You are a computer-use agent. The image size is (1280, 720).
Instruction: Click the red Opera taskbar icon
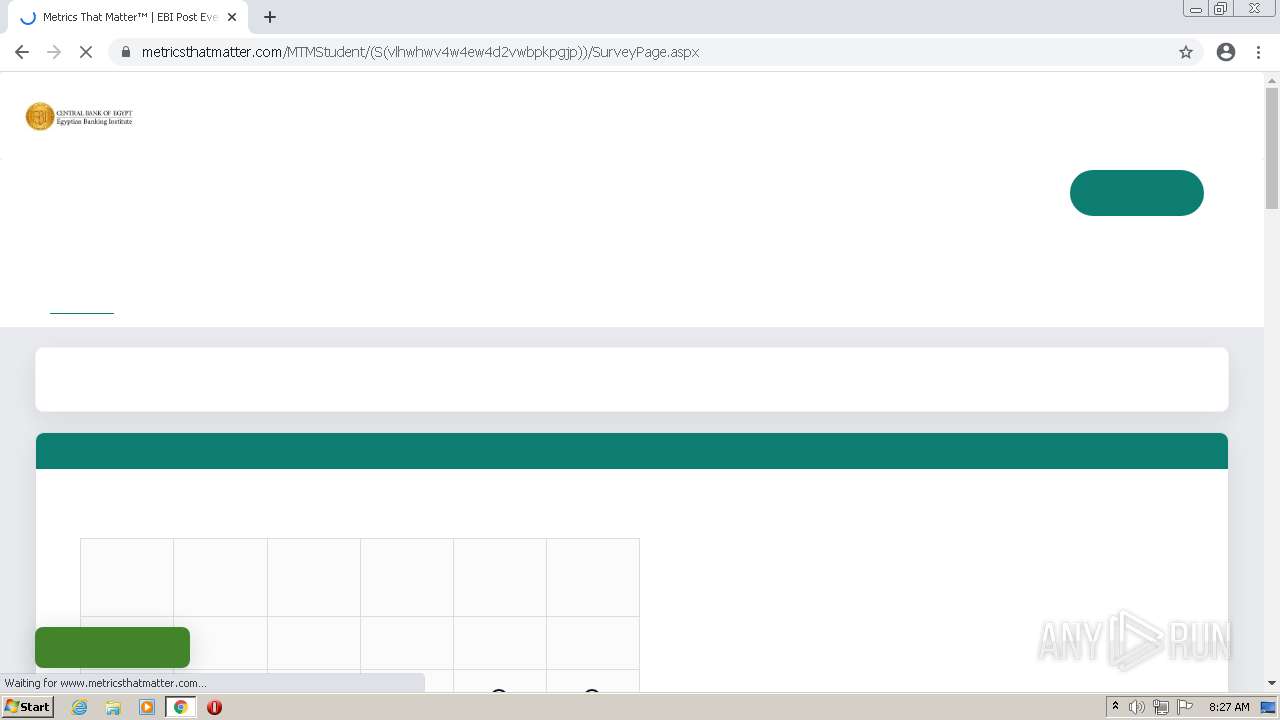pos(214,707)
